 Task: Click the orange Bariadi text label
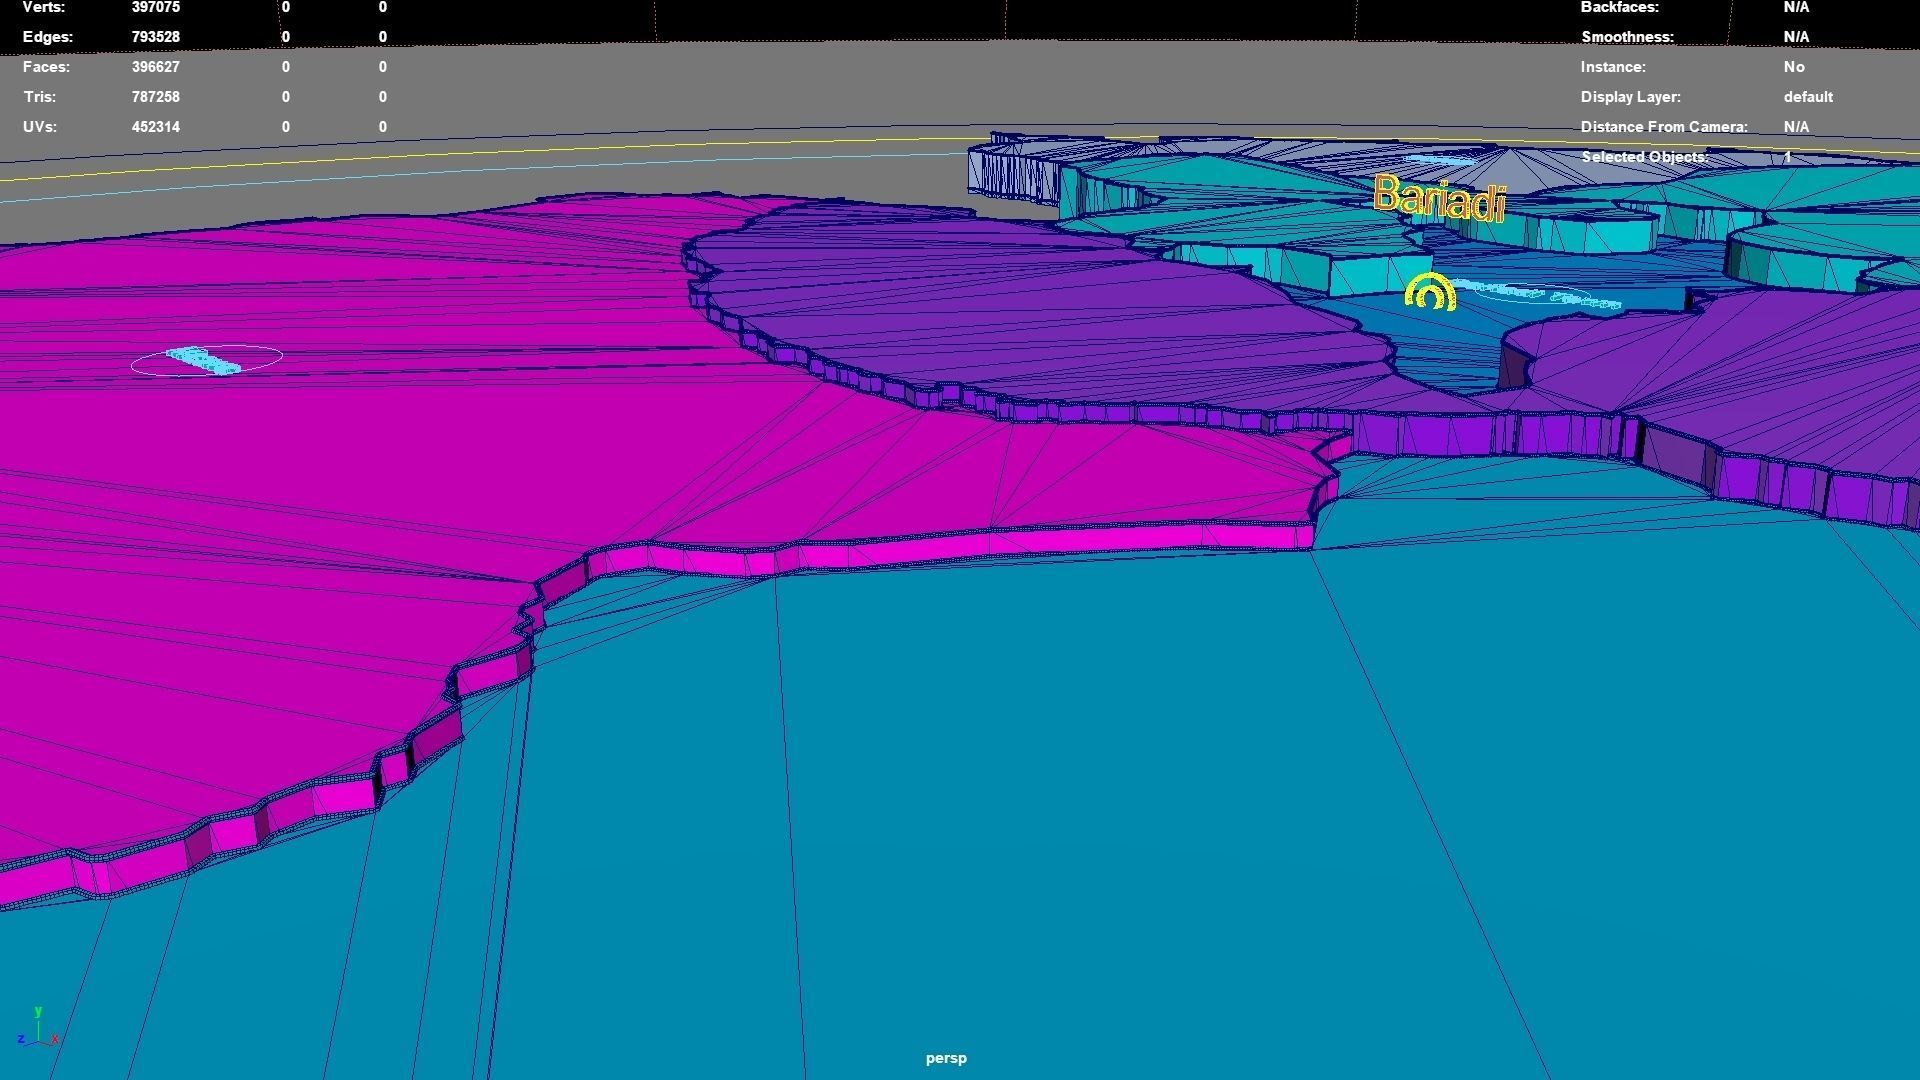pyautogui.click(x=1440, y=200)
